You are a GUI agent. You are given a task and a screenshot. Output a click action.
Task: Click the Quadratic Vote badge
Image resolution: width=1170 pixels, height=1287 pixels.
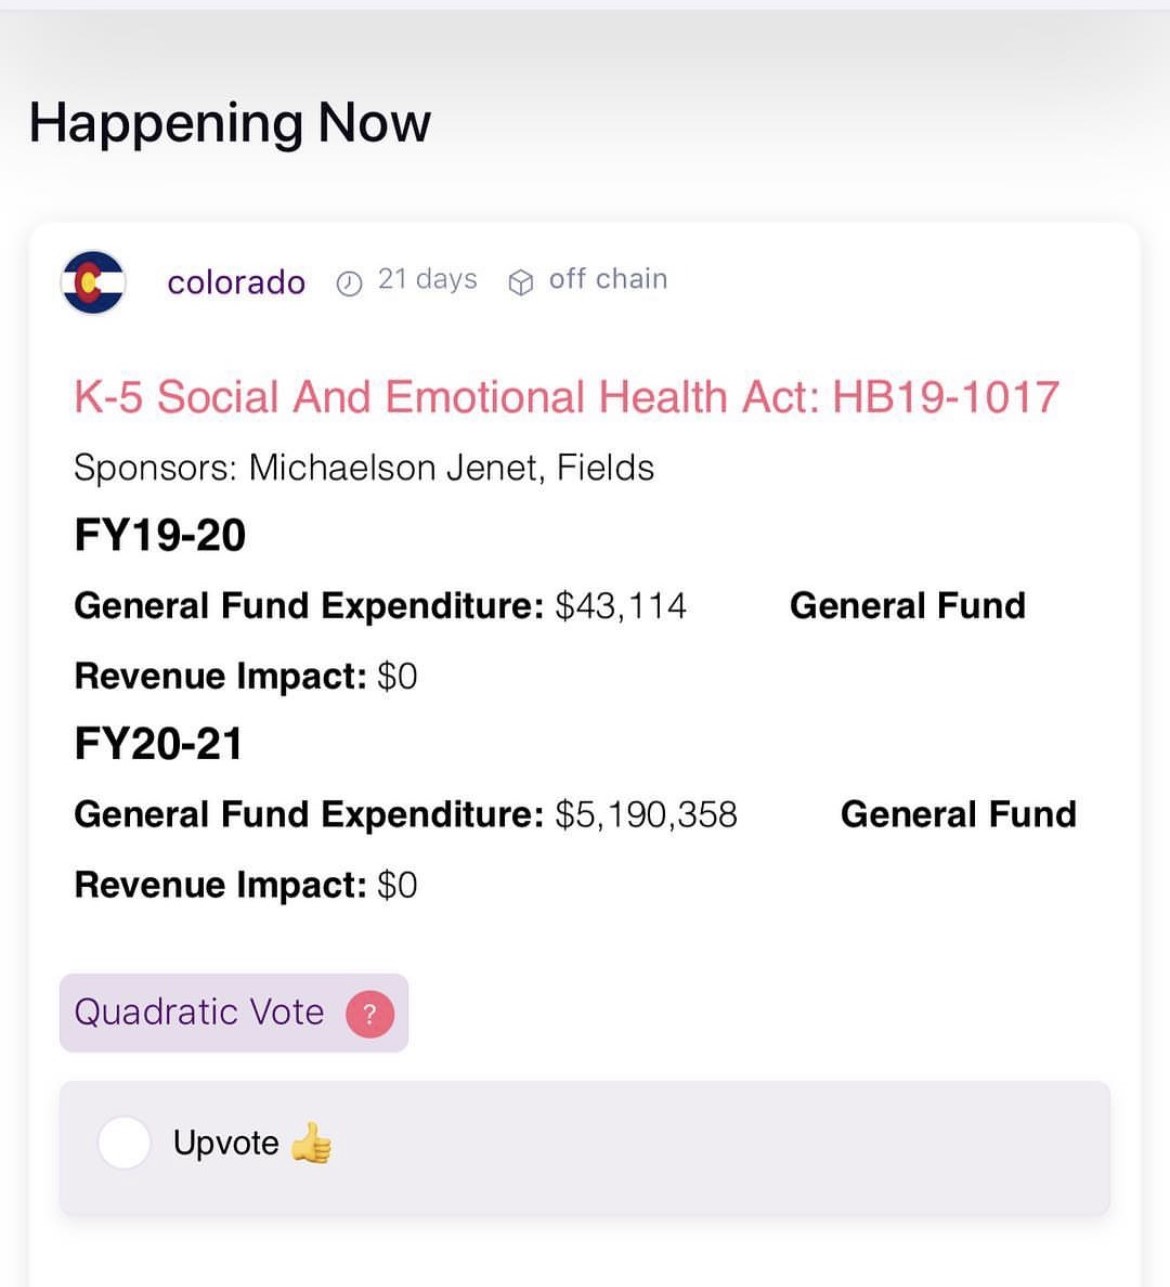[x=234, y=1013]
